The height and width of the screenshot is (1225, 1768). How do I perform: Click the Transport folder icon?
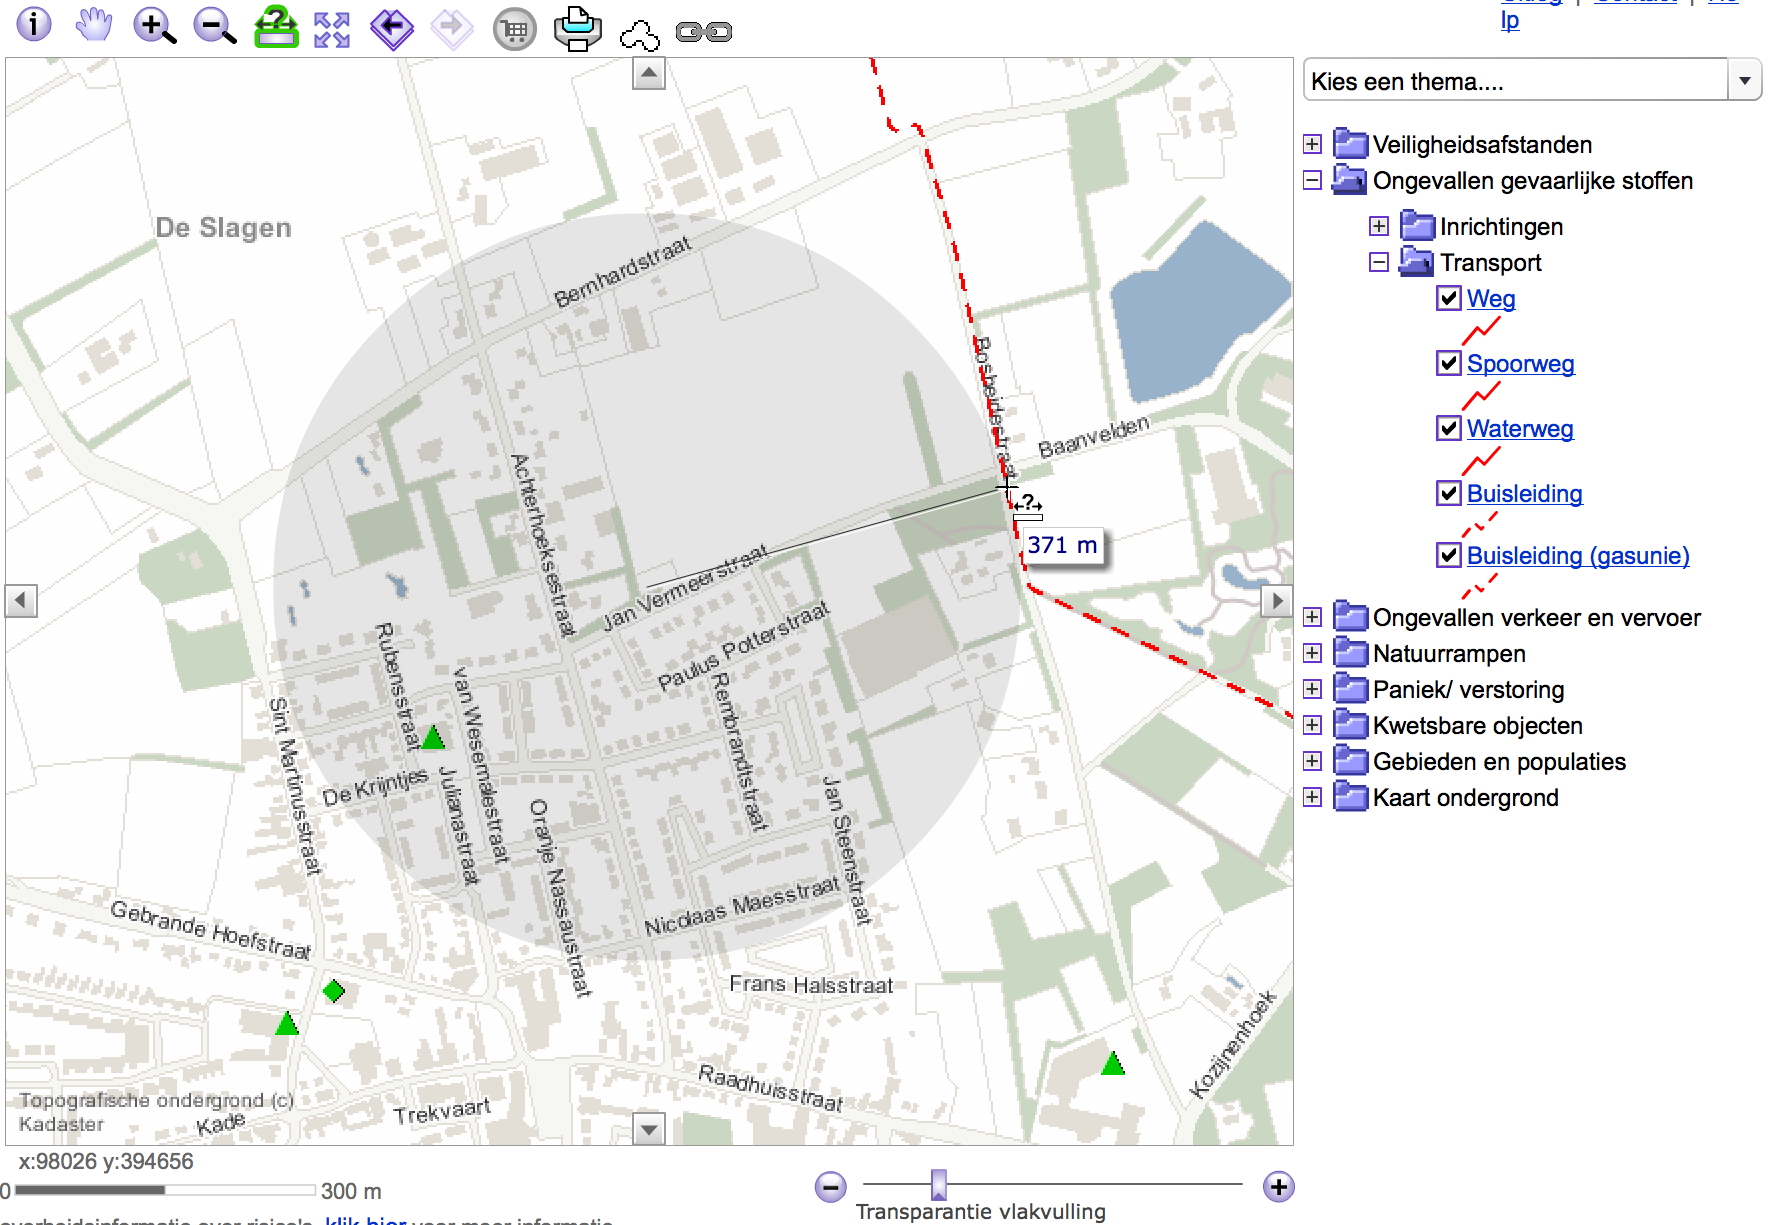pyautogui.click(x=1415, y=262)
